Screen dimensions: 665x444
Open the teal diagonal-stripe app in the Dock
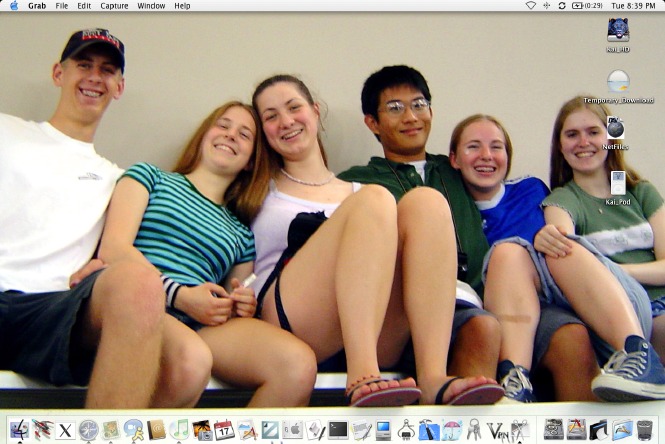pyautogui.click(x=270, y=430)
